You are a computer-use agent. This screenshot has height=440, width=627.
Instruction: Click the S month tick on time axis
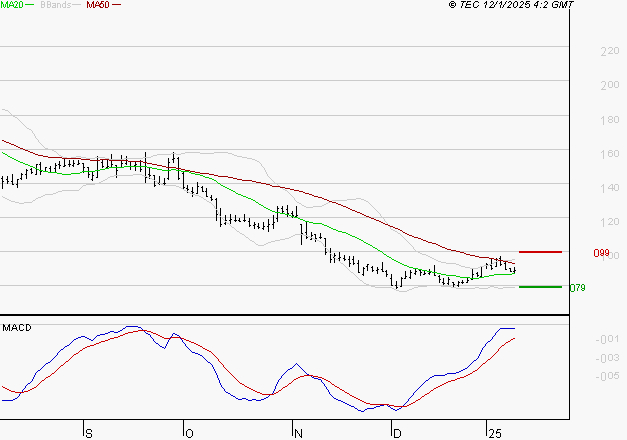[89, 433]
